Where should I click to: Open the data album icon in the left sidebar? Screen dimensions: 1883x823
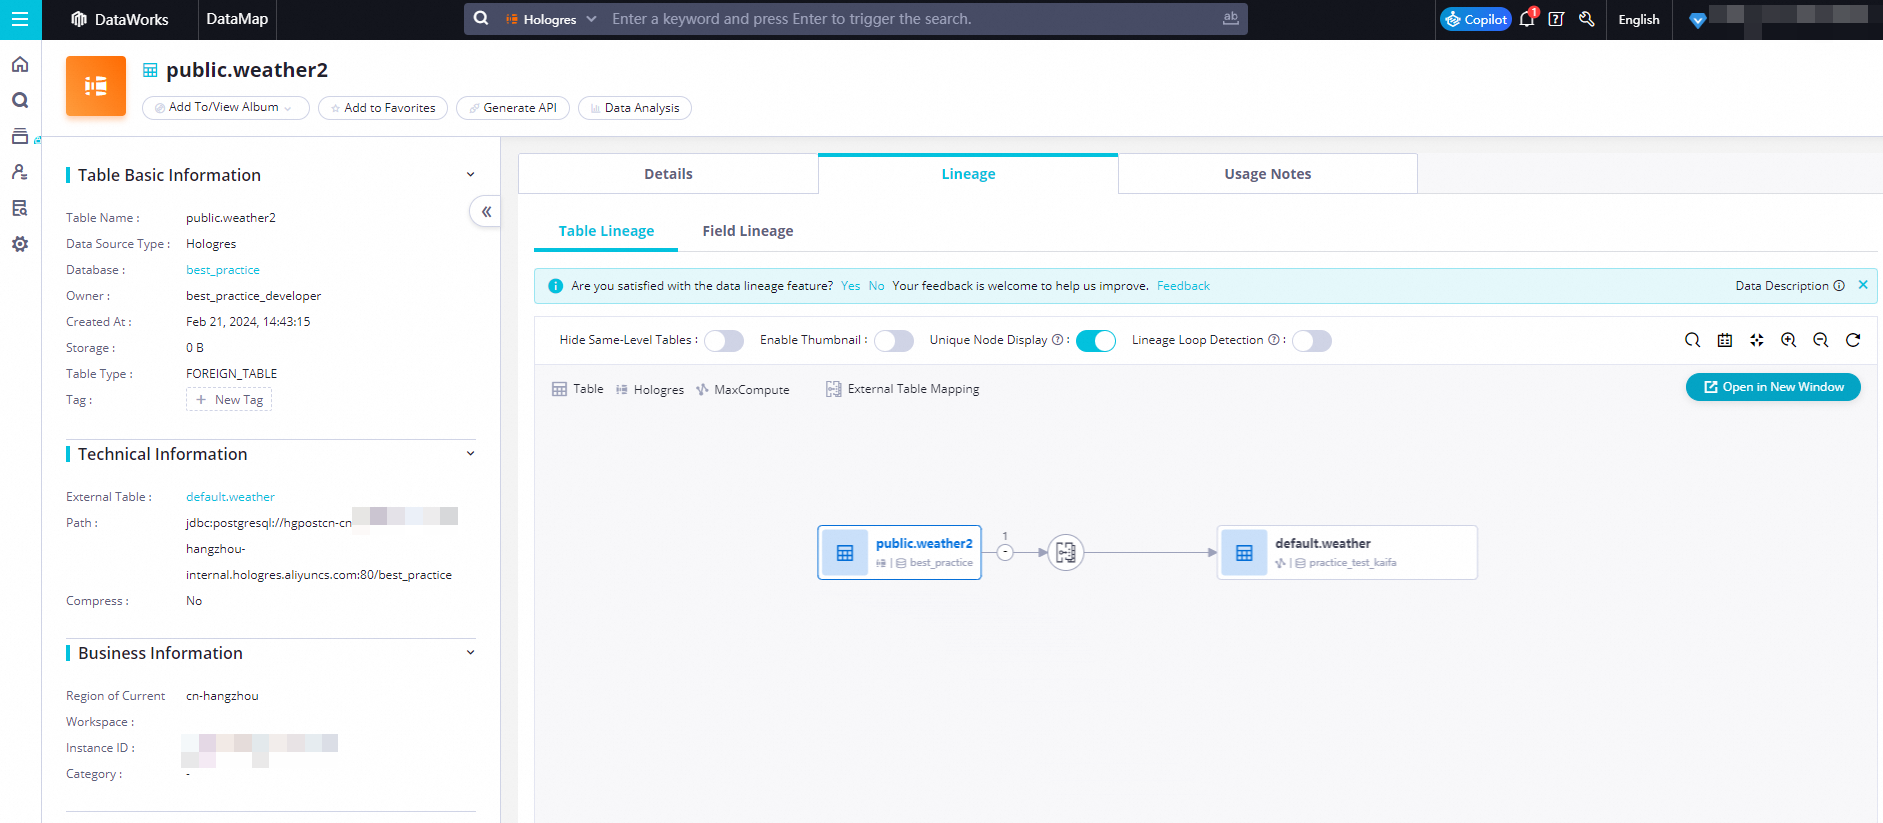(x=20, y=136)
